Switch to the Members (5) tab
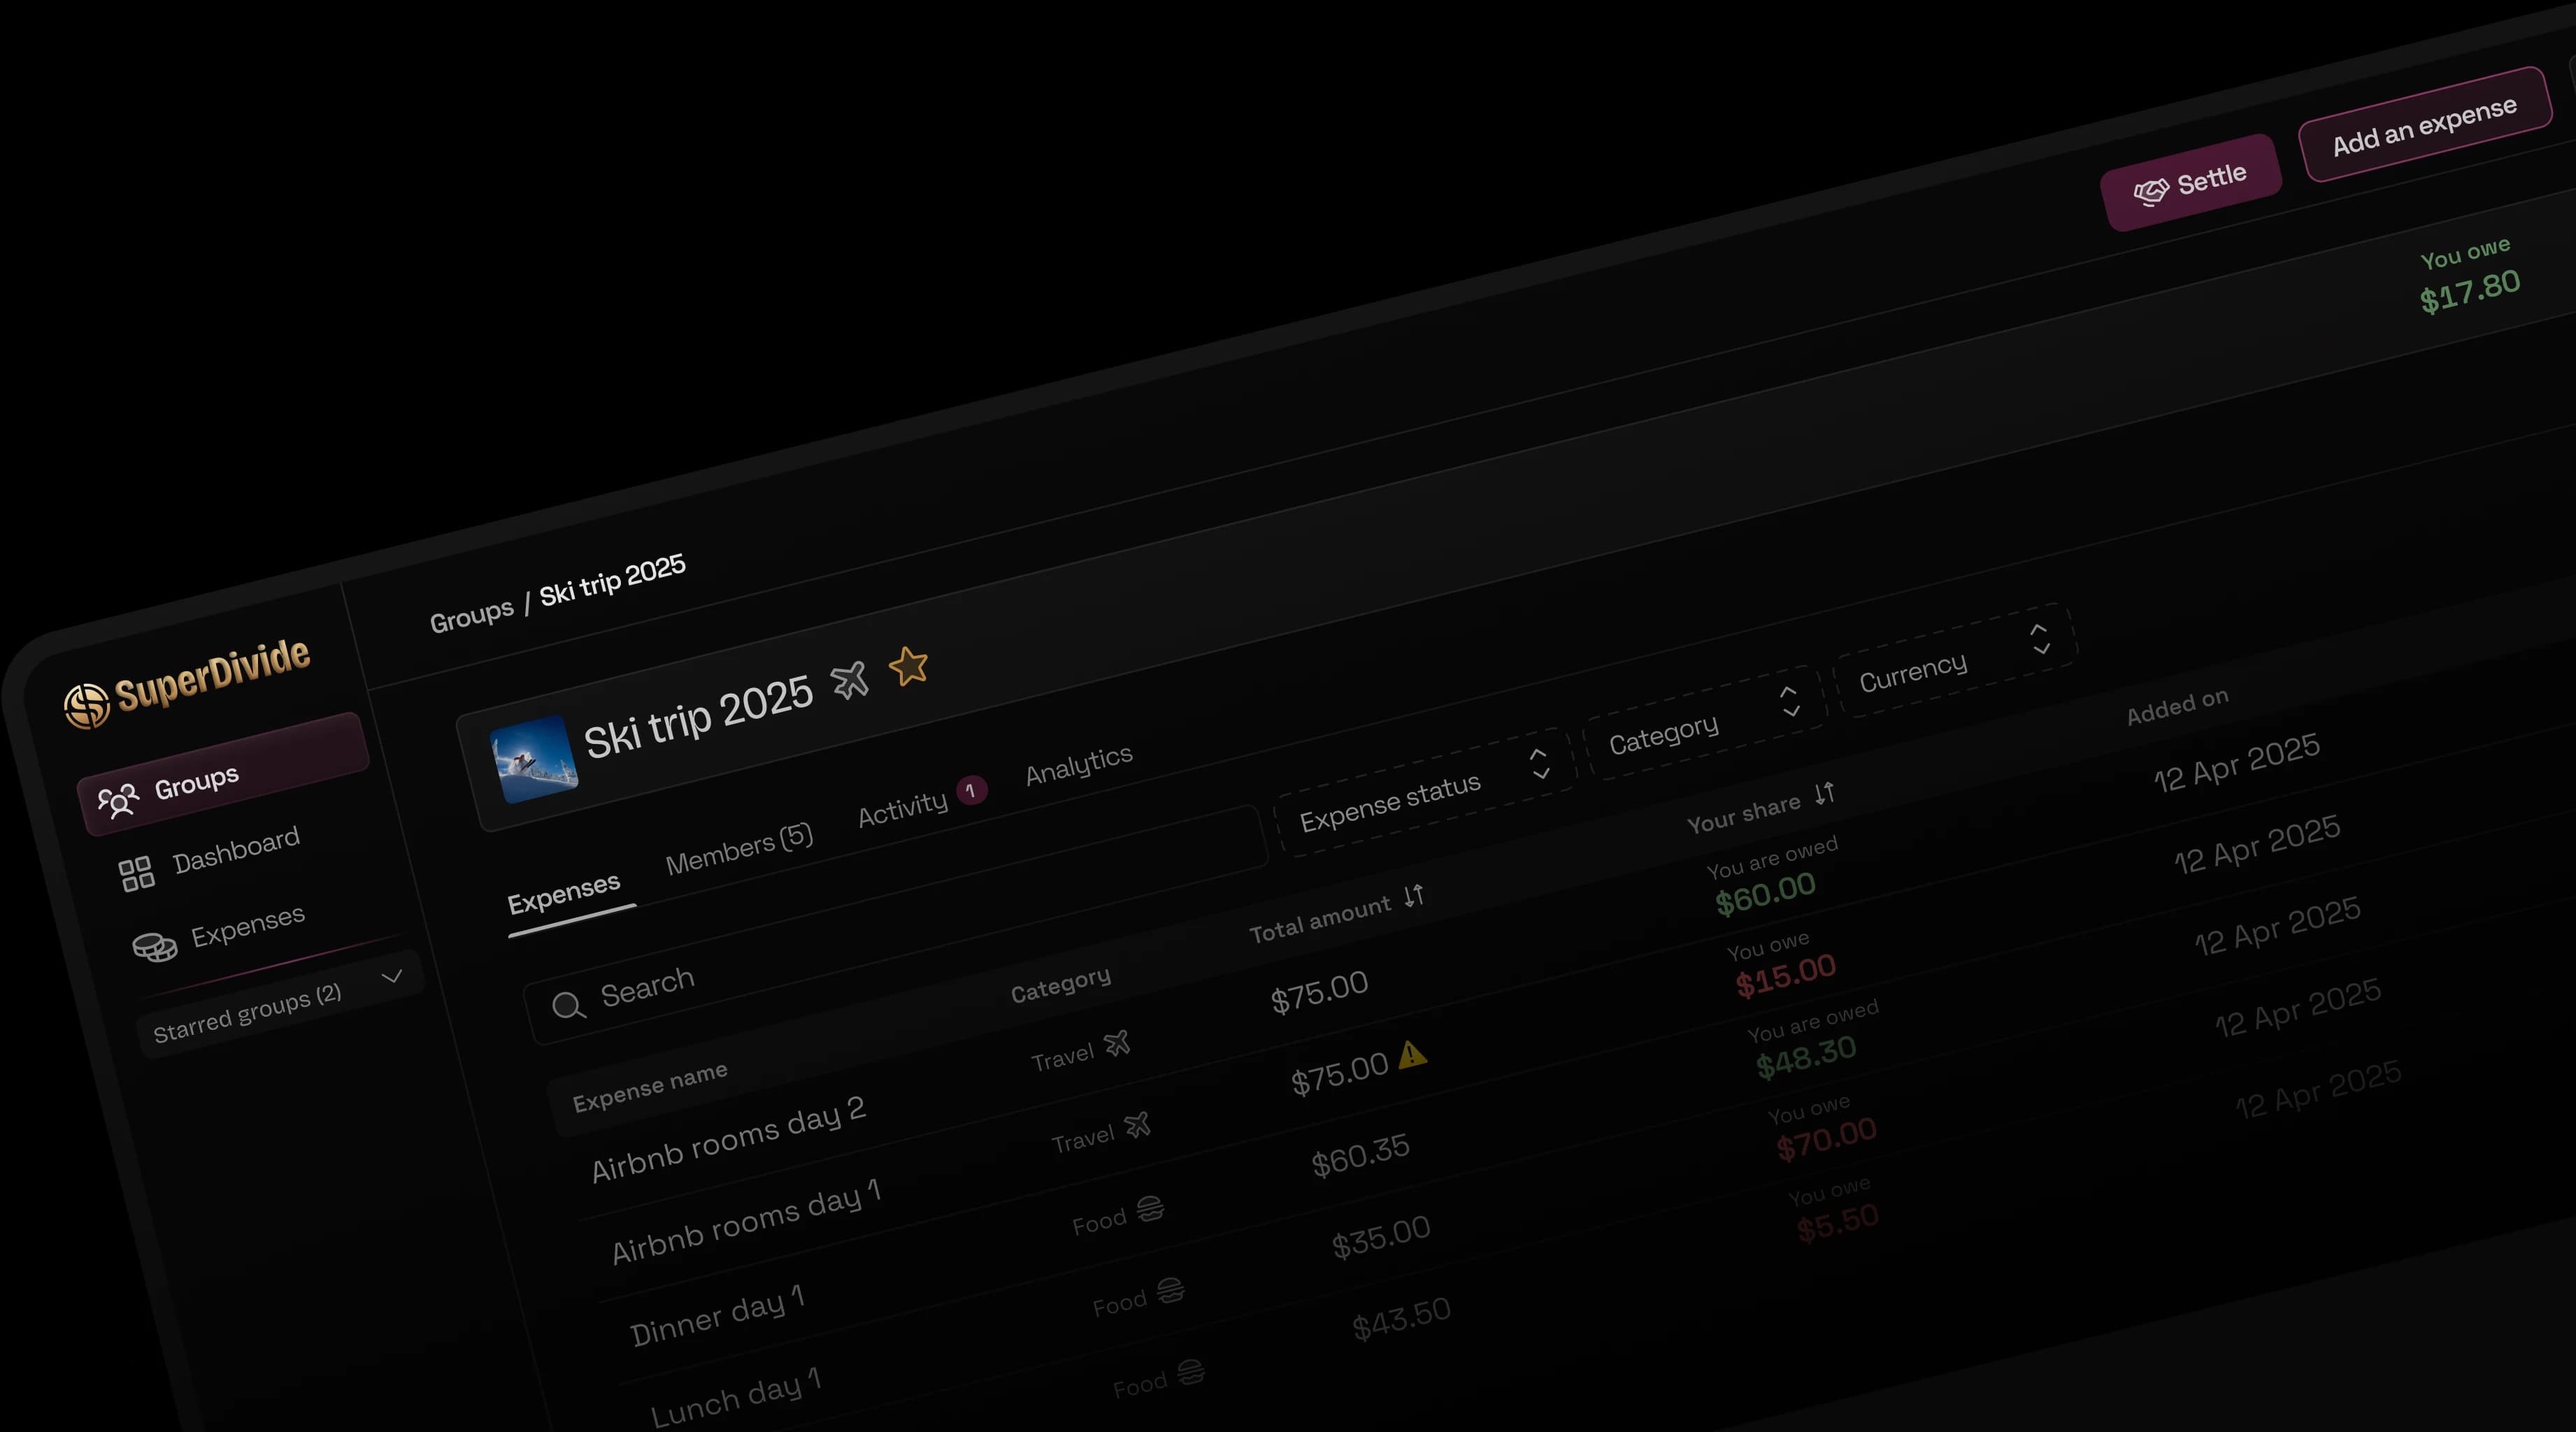 [x=739, y=849]
